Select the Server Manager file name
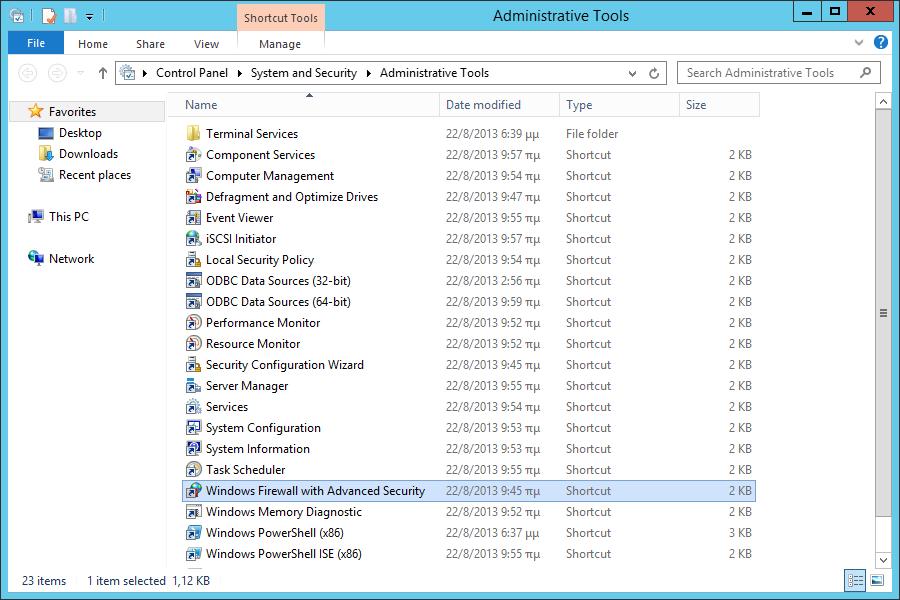This screenshot has height=600, width=900. pos(247,386)
